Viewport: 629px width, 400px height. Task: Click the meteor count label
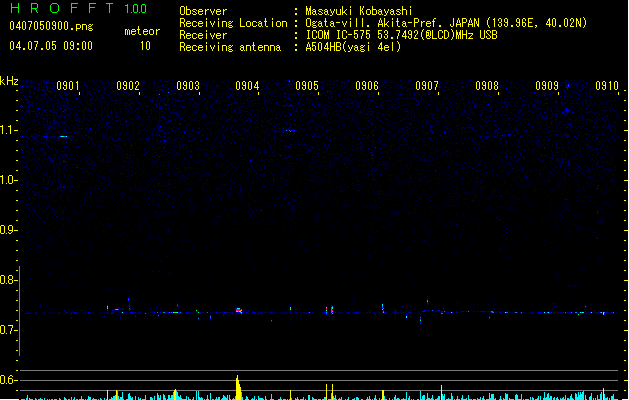(142, 31)
